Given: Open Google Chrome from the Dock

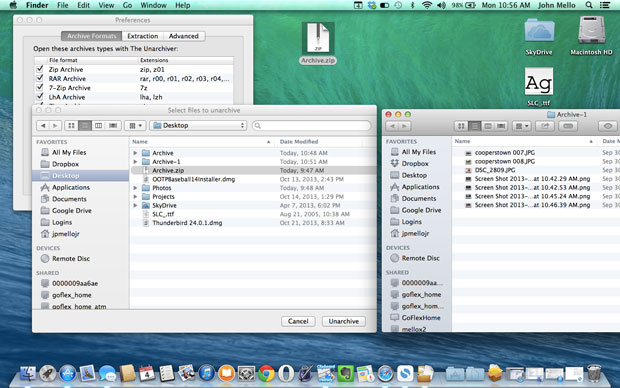Looking at the screenshot, I should click(266, 373).
